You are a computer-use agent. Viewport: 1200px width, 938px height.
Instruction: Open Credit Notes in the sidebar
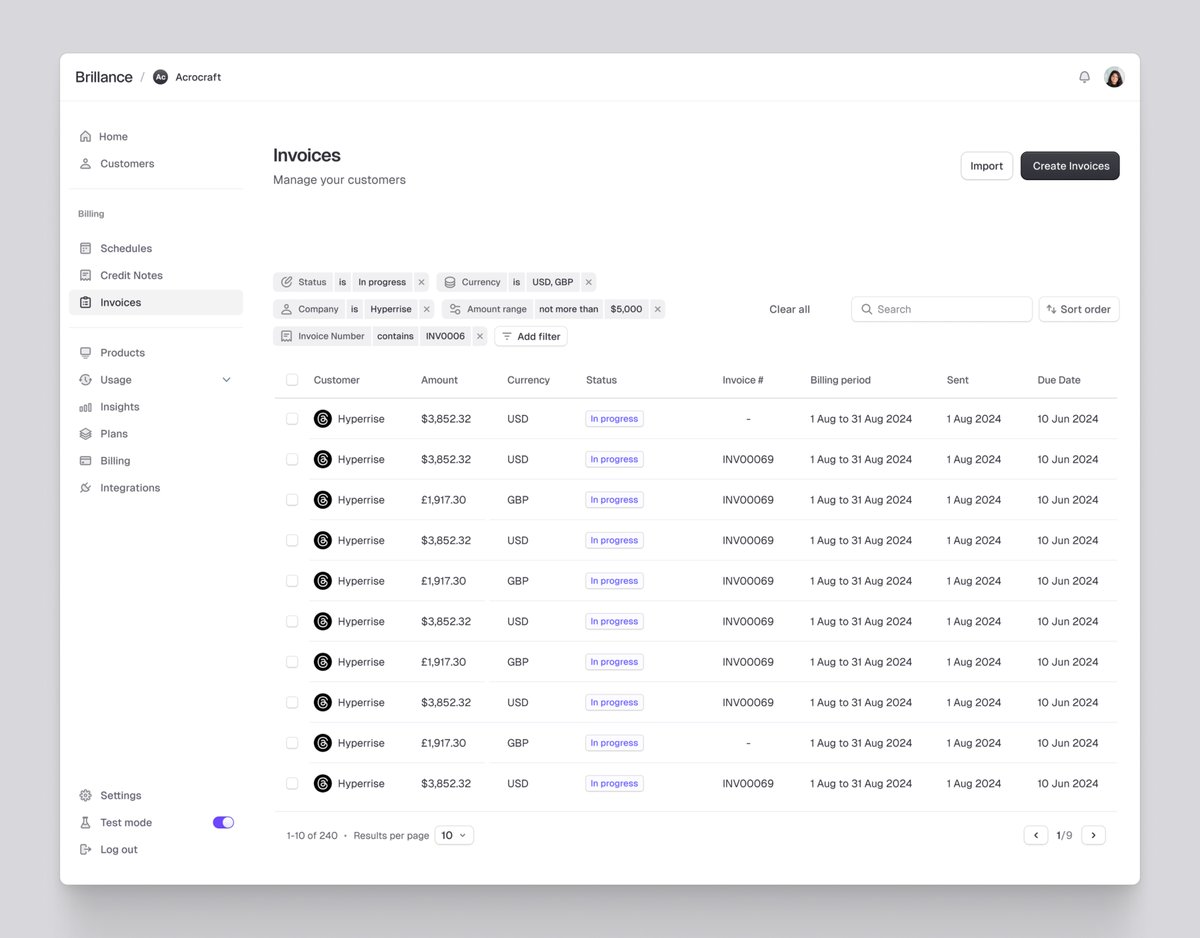point(131,275)
